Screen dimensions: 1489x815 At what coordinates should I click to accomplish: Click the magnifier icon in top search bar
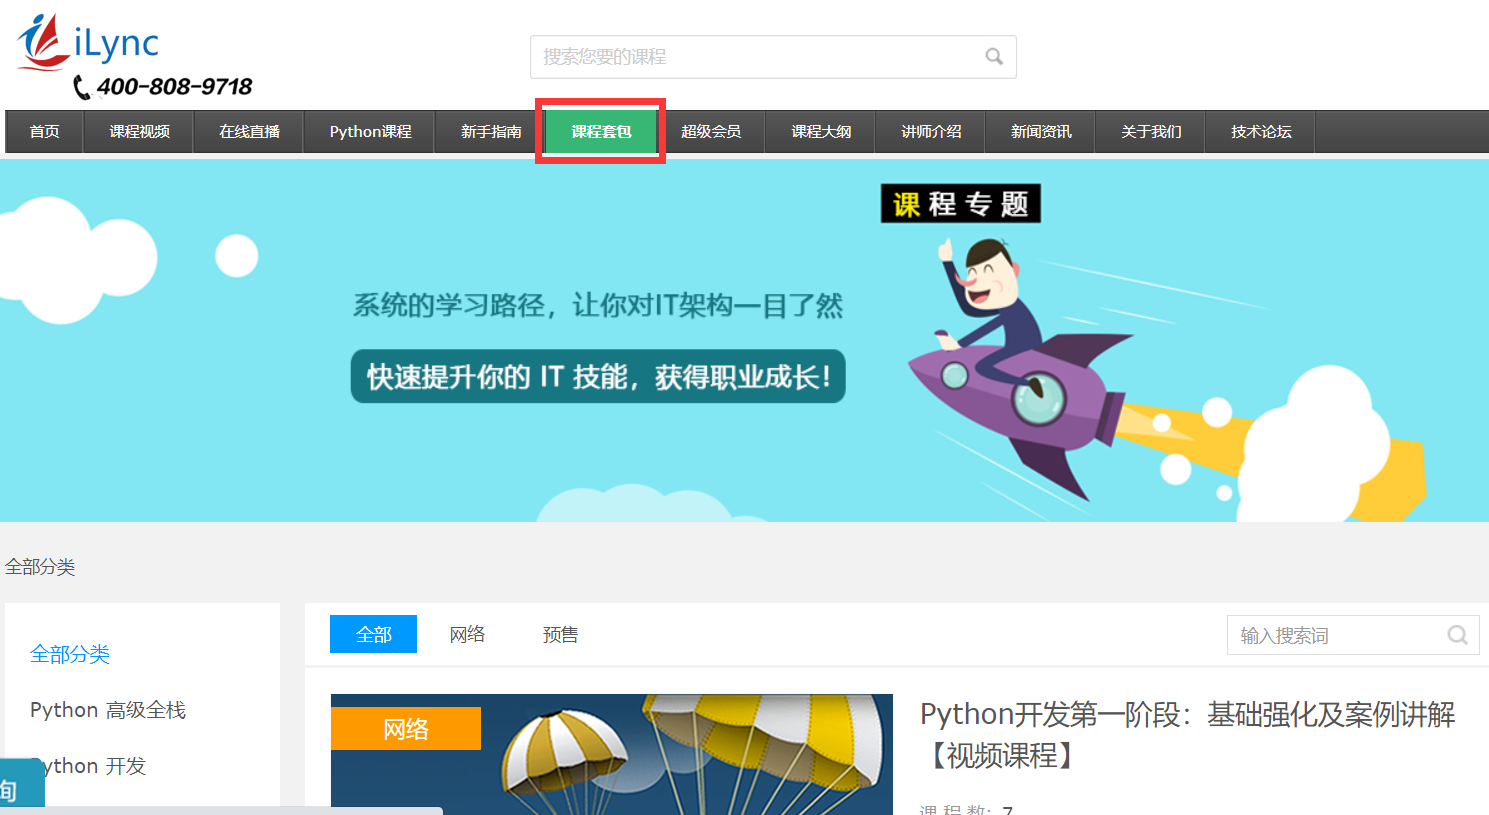[993, 57]
